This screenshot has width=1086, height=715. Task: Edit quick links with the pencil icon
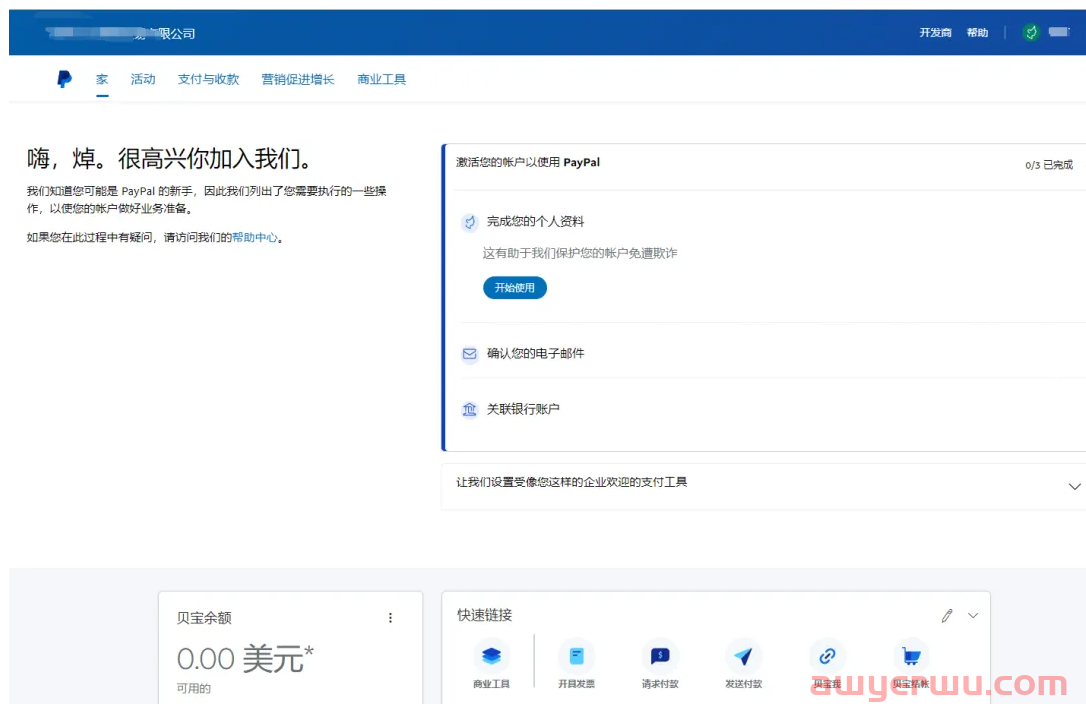(947, 615)
